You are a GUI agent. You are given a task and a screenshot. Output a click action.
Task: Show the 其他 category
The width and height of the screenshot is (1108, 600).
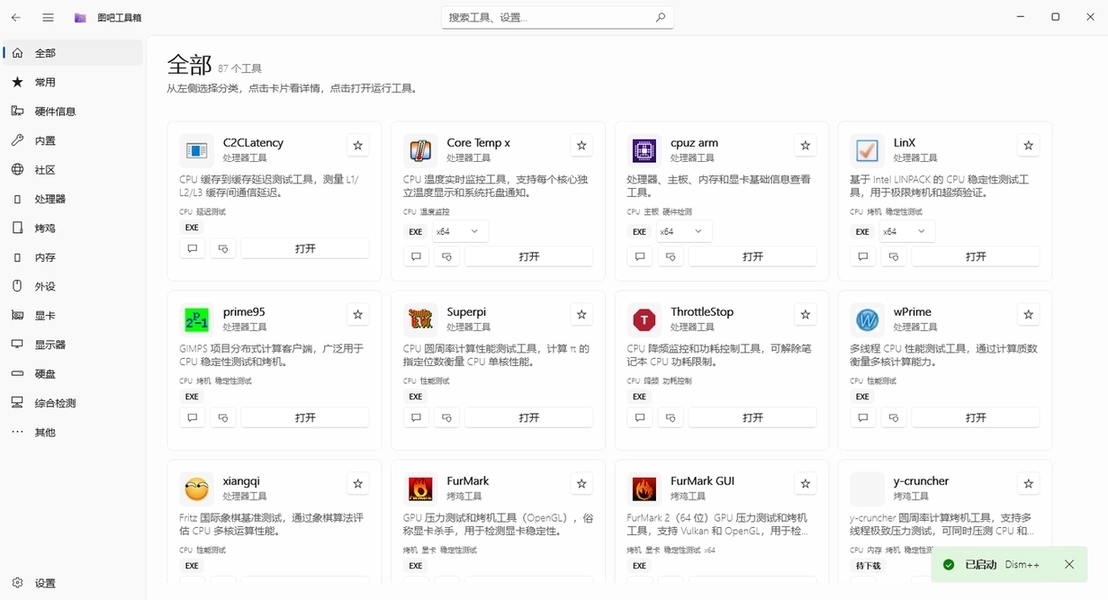pos(73,433)
